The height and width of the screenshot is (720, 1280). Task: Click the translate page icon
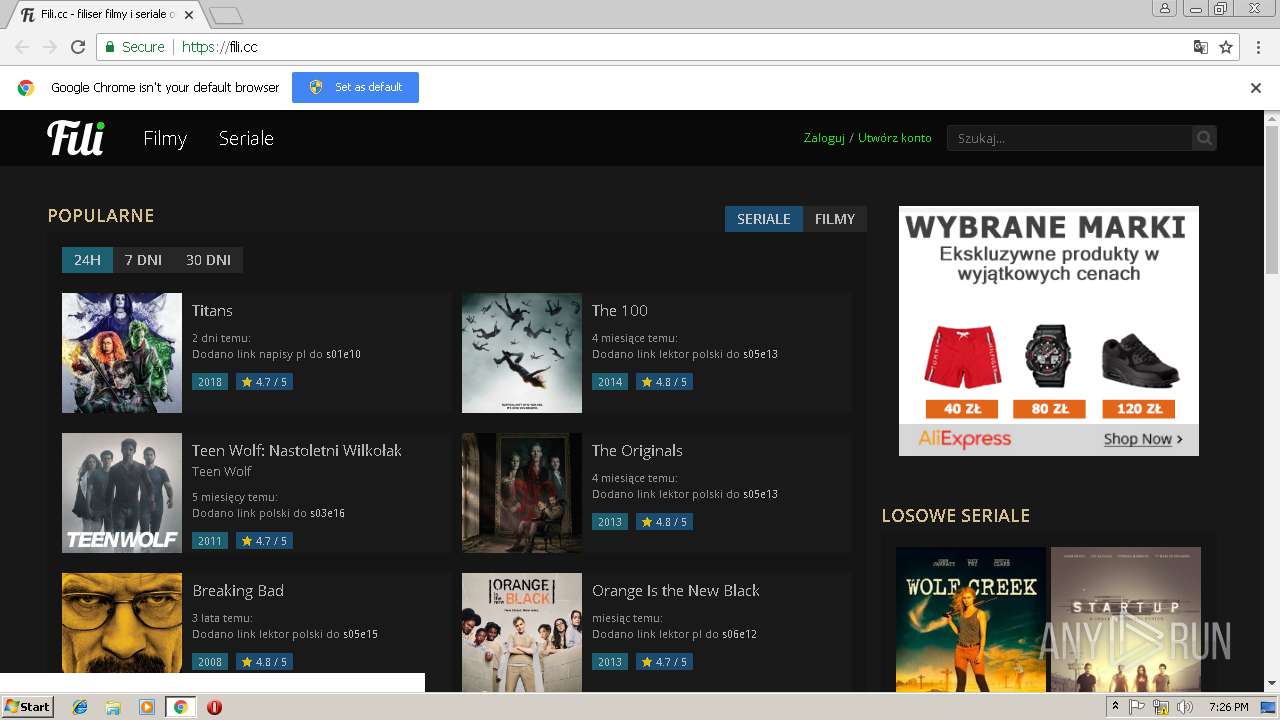coord(1201,47)
